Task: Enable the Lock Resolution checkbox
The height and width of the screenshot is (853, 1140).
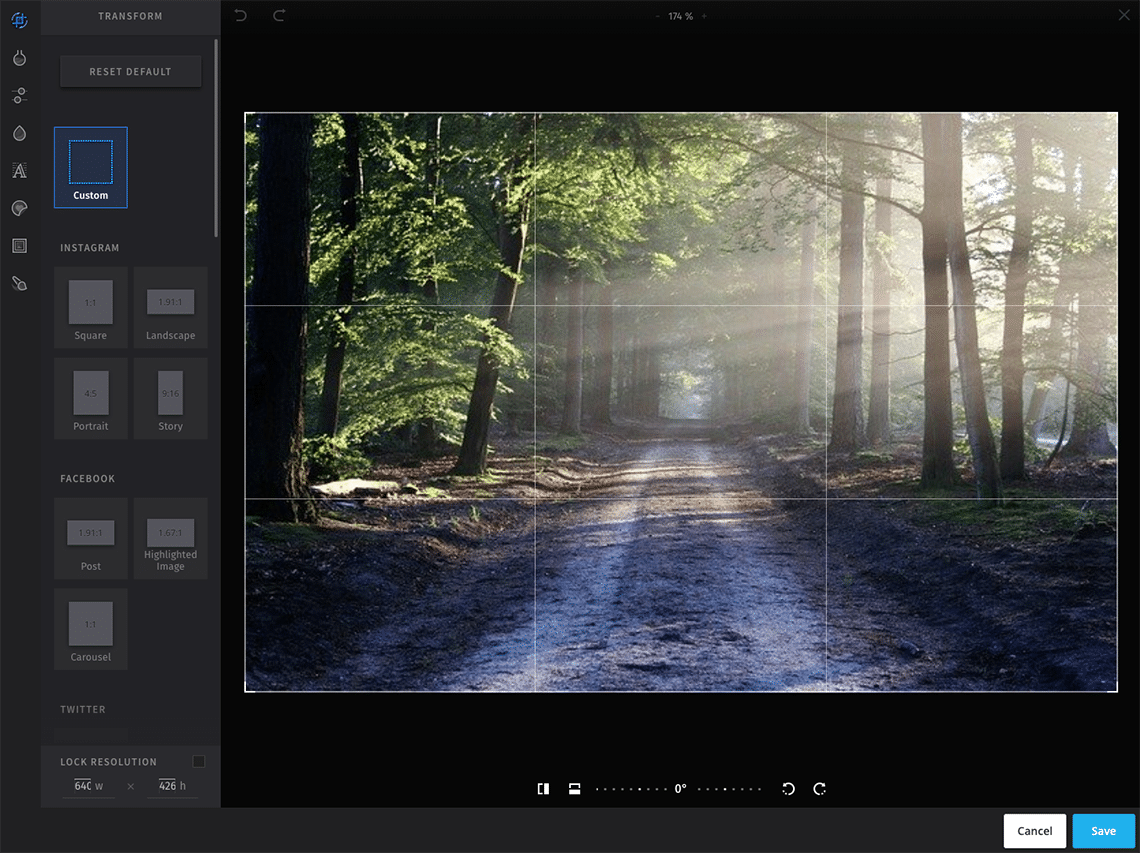Action: pos(198,762)
